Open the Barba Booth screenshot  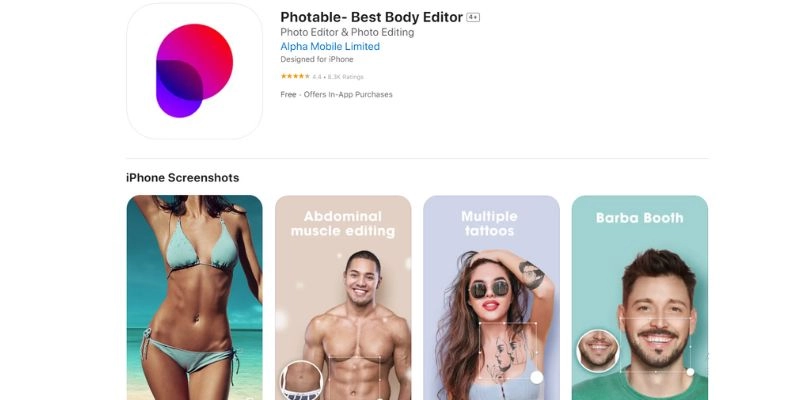tap(640, 297)
